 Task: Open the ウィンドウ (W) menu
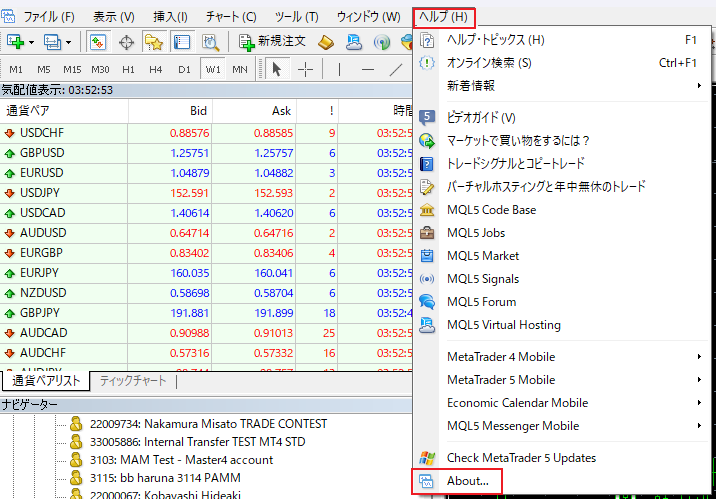click(x=369, y=17)
